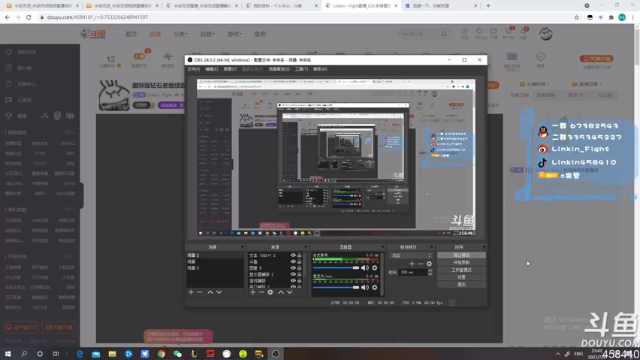Click the 开始录制 button in controls

(461, 262)
